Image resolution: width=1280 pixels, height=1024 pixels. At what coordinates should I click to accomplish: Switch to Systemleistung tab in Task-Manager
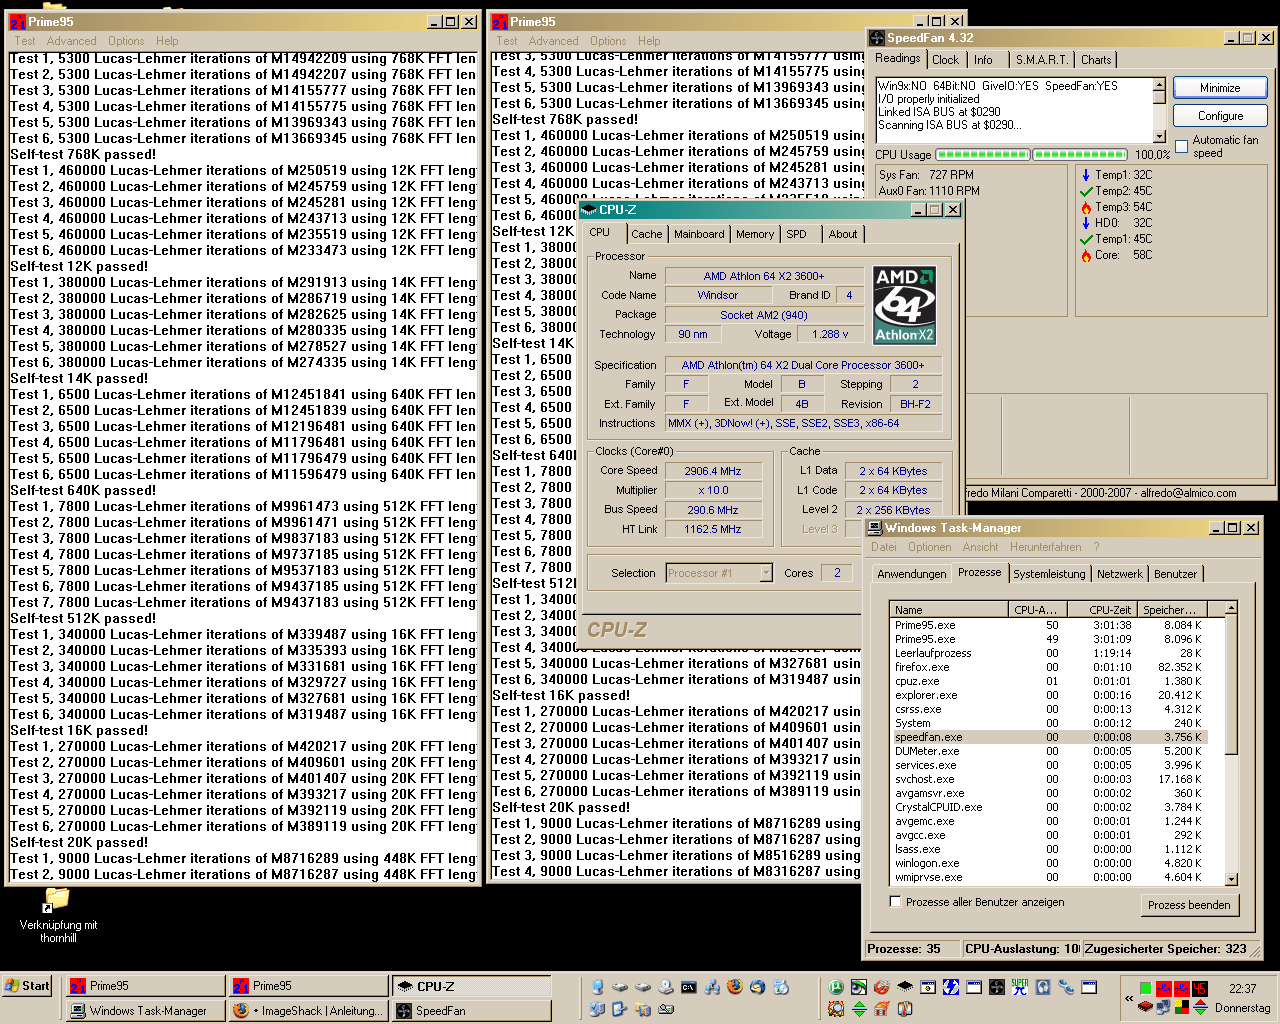click(1048, 574)
